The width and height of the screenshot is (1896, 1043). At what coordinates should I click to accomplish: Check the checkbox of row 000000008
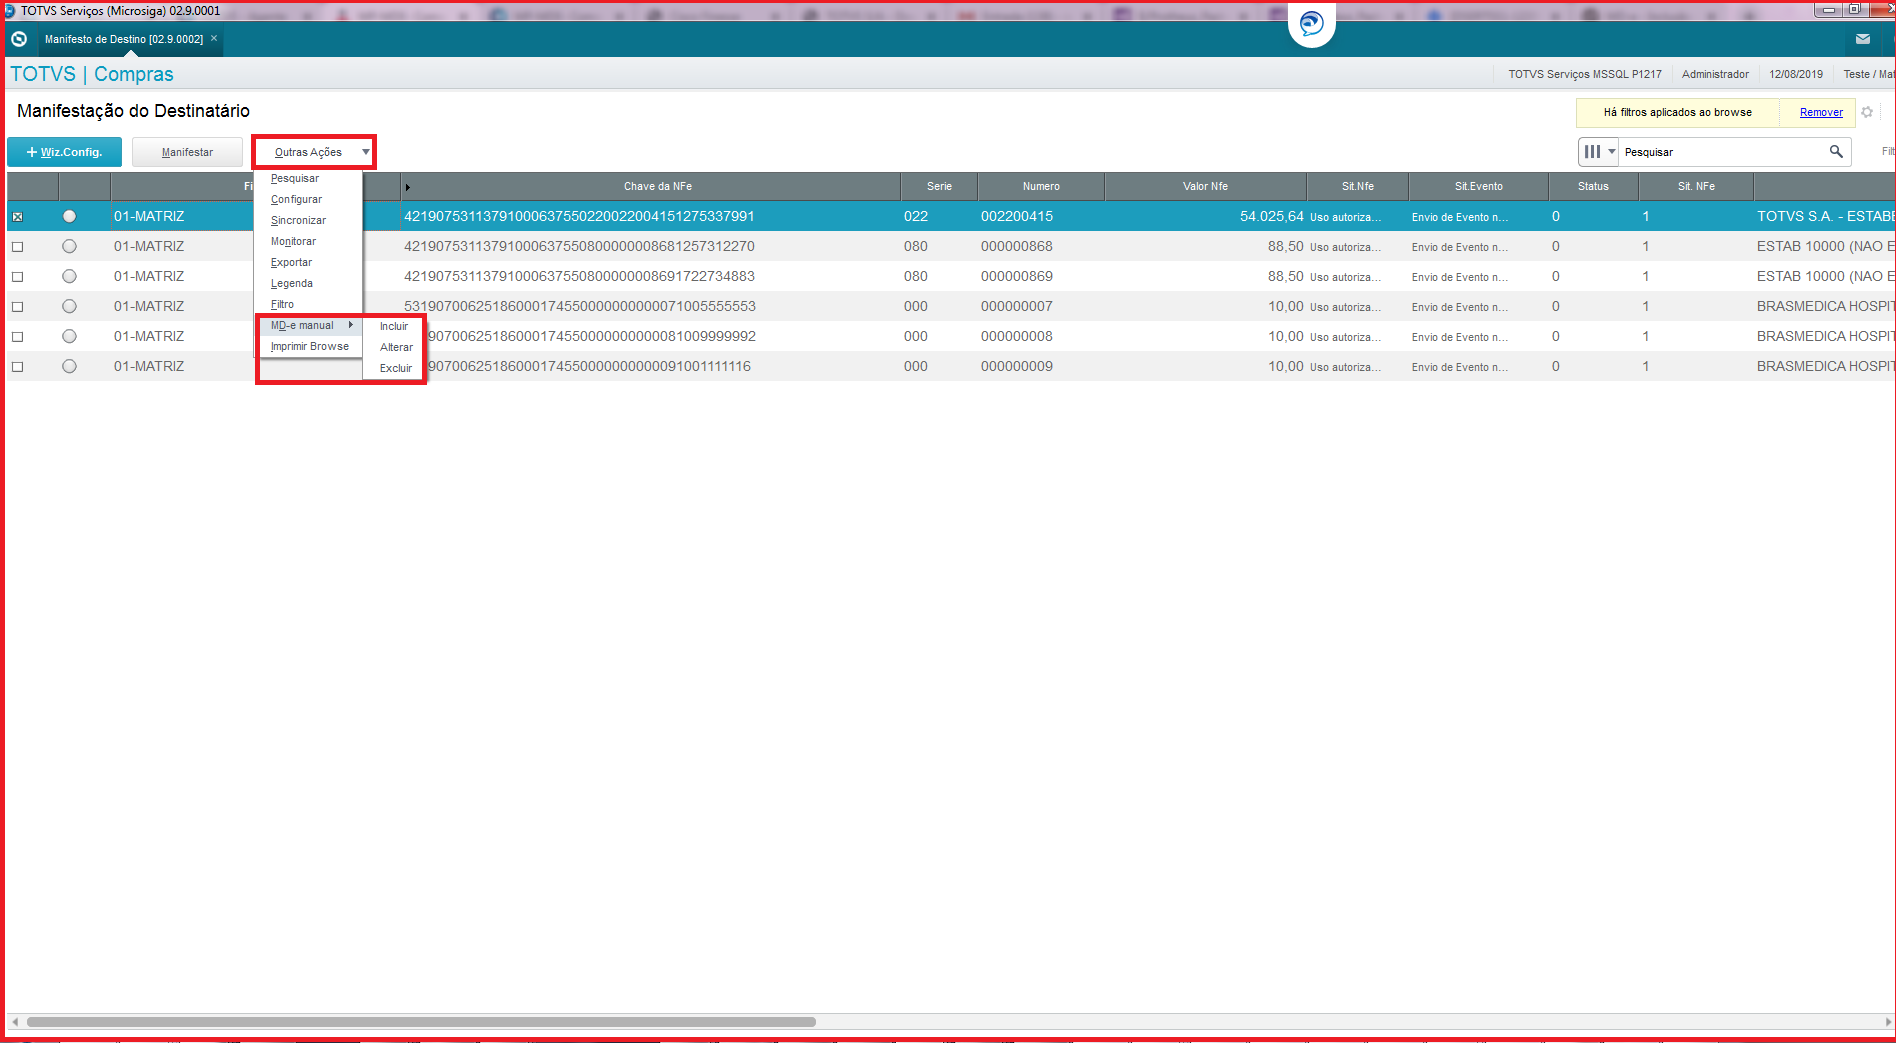pyautogui.click(x=17, y=336)
